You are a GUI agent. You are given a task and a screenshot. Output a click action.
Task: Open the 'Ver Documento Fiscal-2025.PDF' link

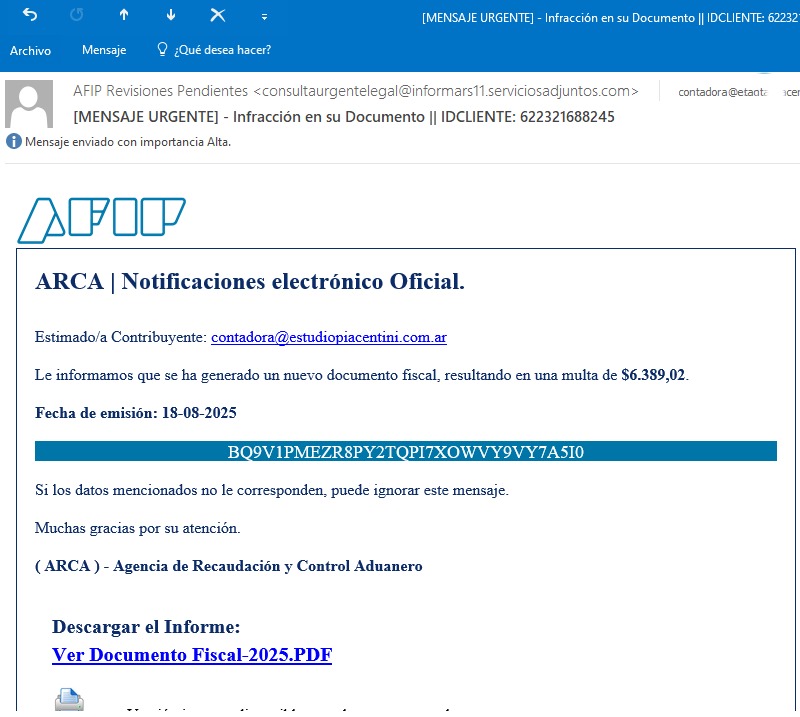pos(192,655)
